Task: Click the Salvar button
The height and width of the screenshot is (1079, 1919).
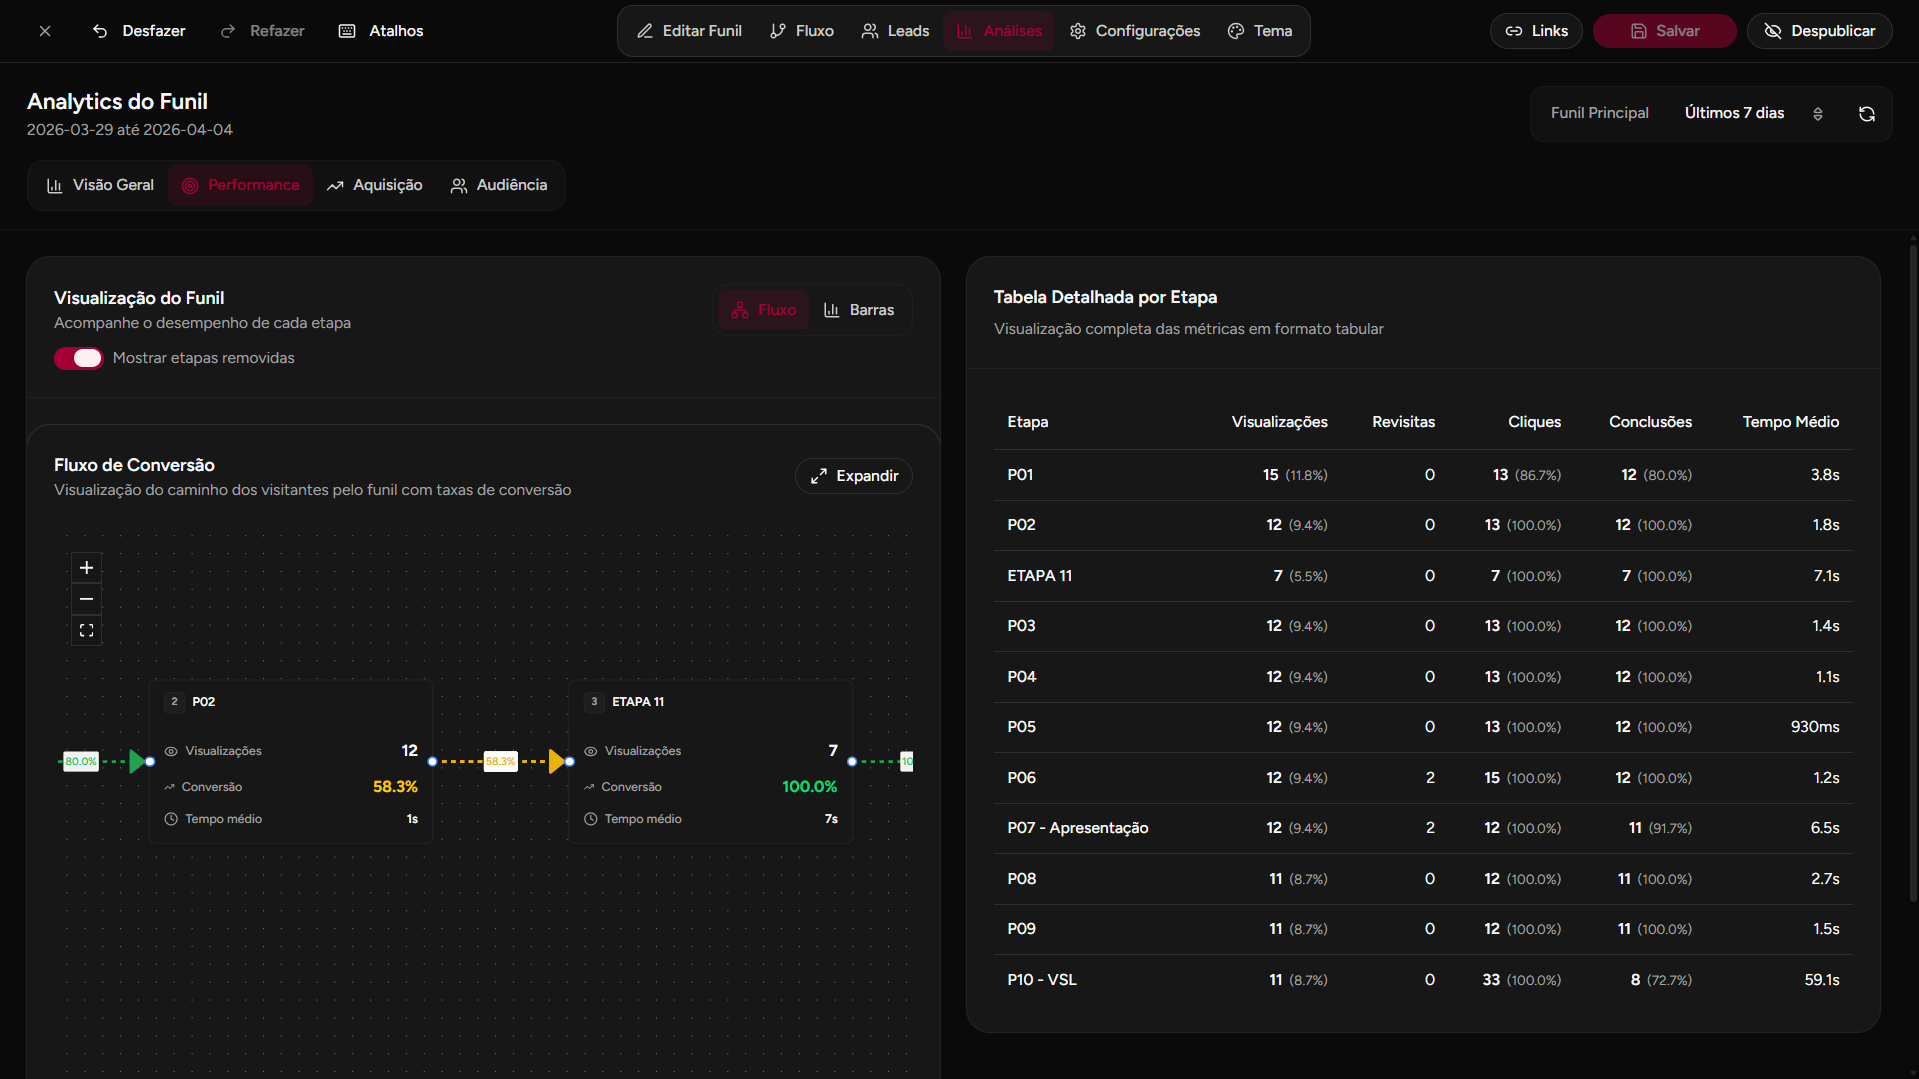Action: (1664, 31)
